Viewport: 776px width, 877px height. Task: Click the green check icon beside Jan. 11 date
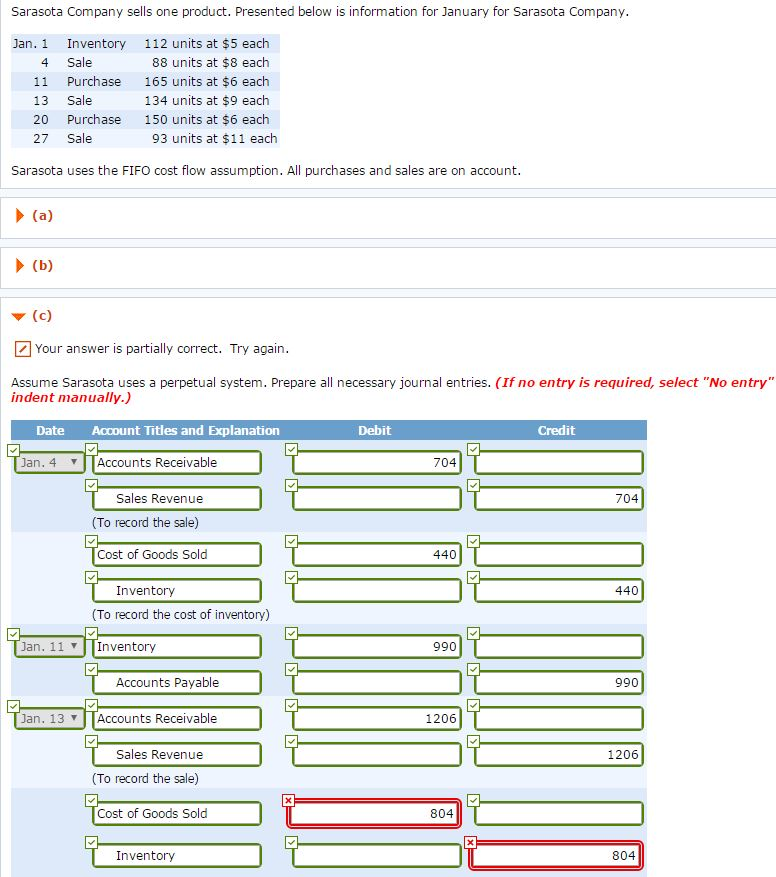pyautogui.click(x=13, y=634)
